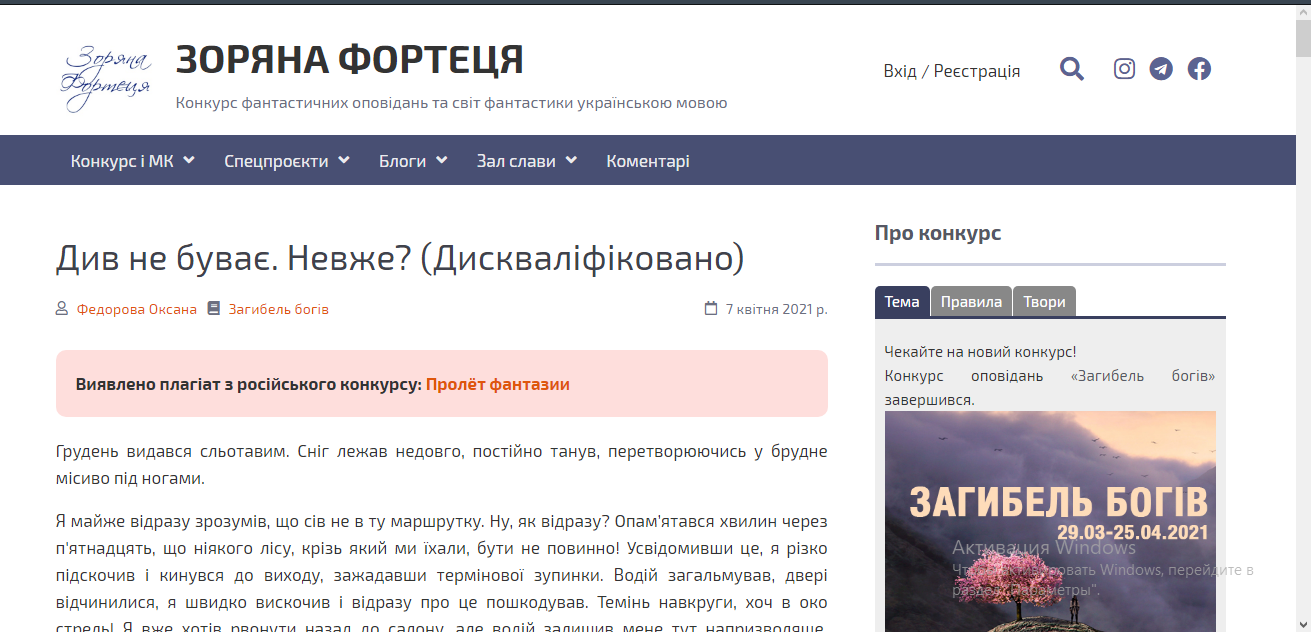
Task: Open author link Федорова Оксана
Action: [136, 309]
